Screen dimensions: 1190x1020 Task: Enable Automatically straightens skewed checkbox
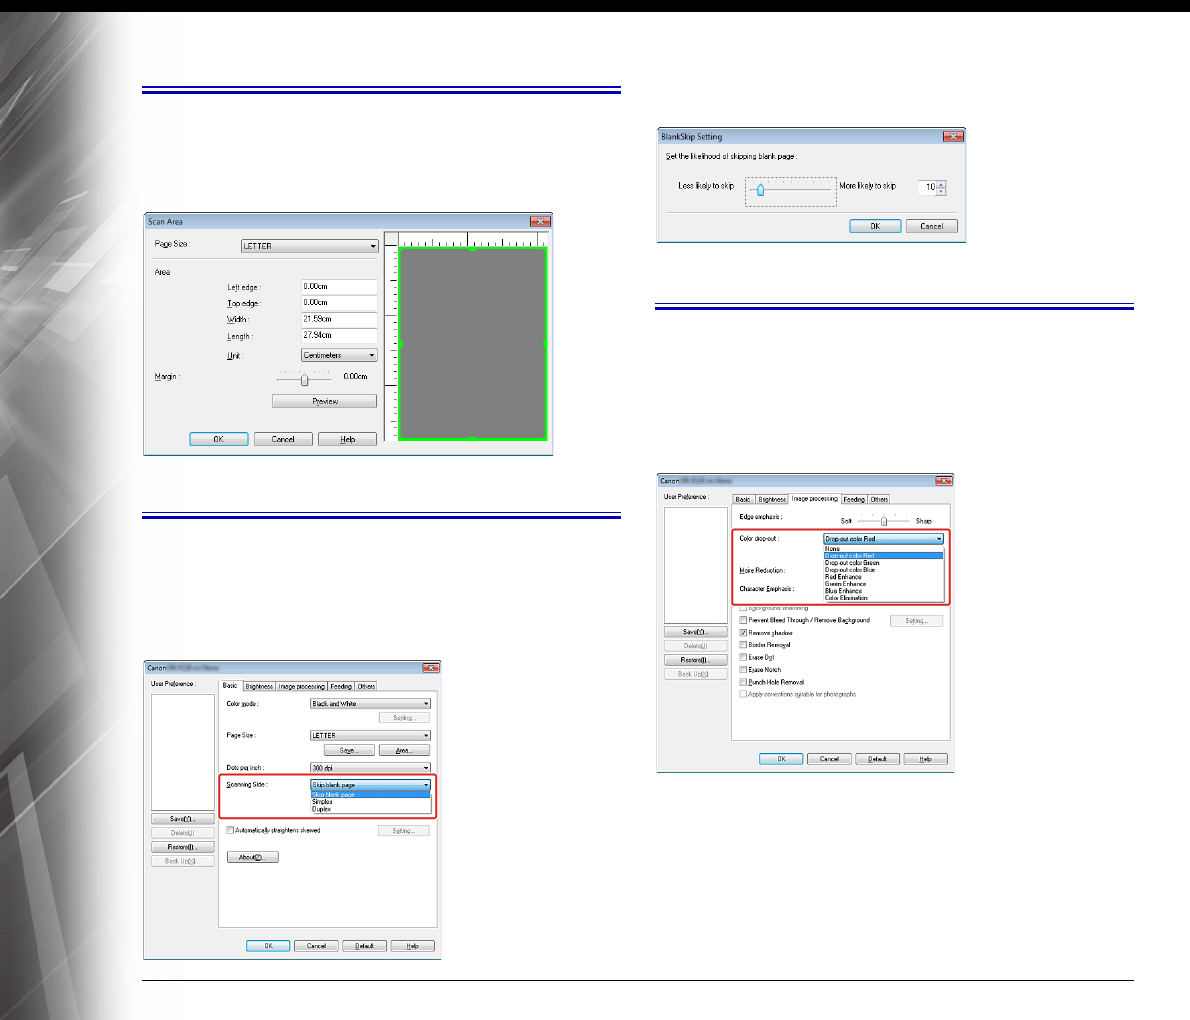[230, 830]
